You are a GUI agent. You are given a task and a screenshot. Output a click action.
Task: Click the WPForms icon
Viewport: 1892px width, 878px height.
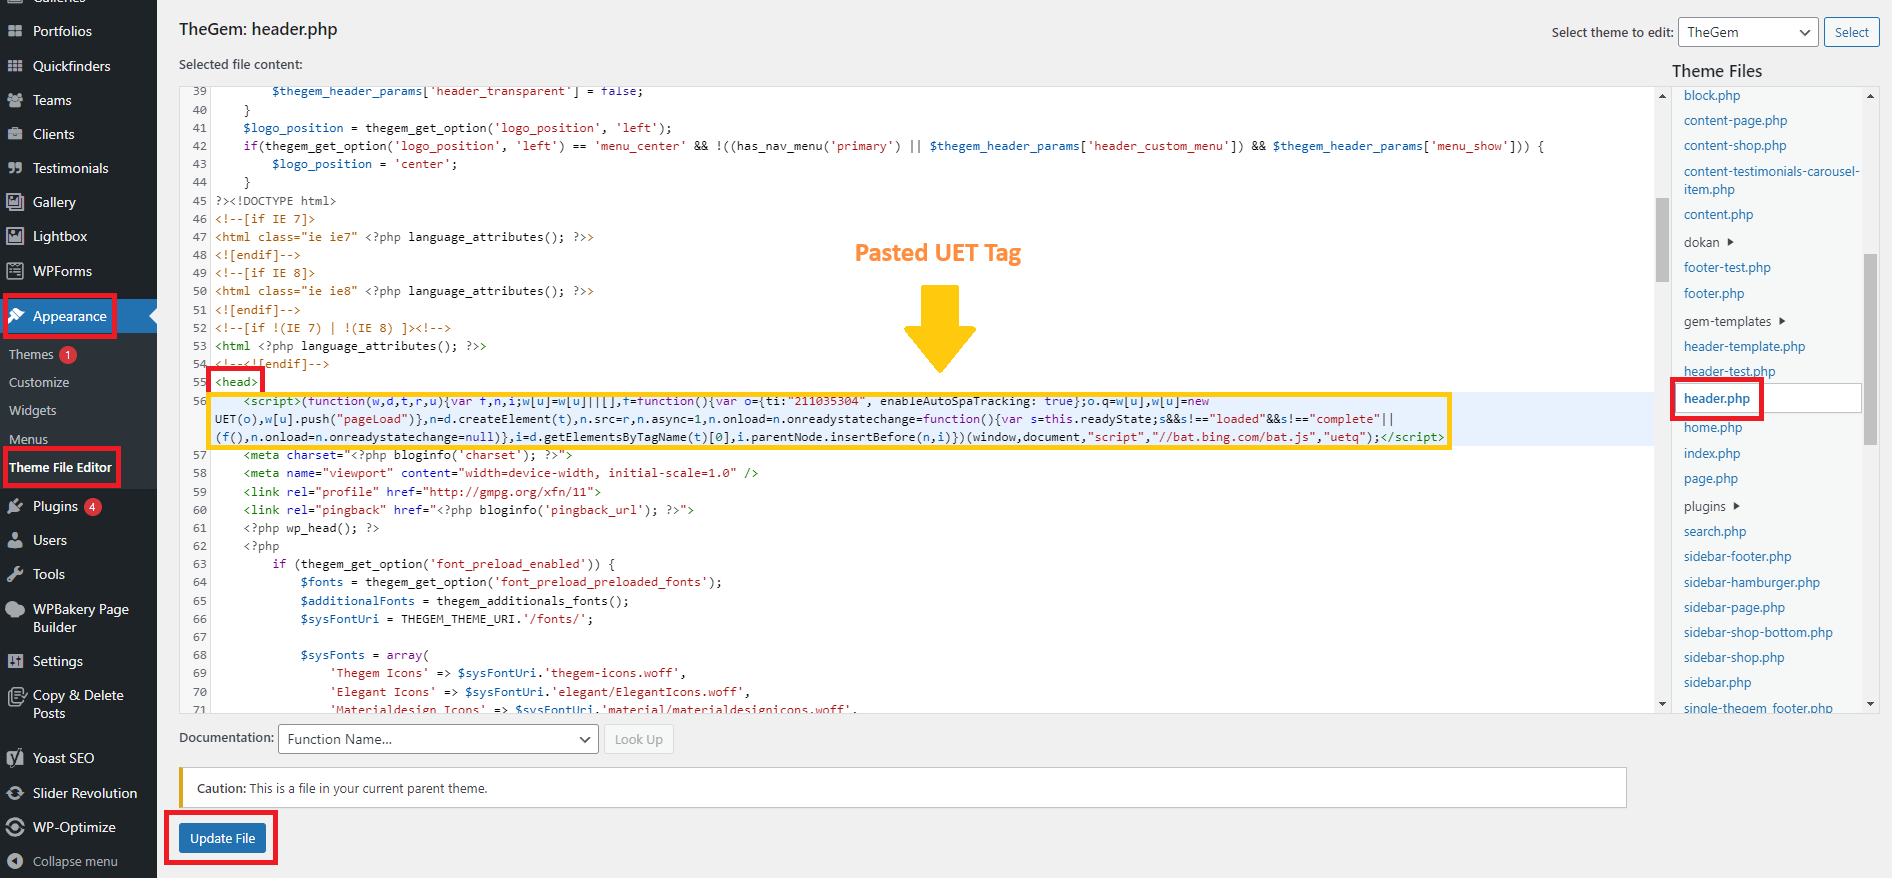tap(15, 271)
